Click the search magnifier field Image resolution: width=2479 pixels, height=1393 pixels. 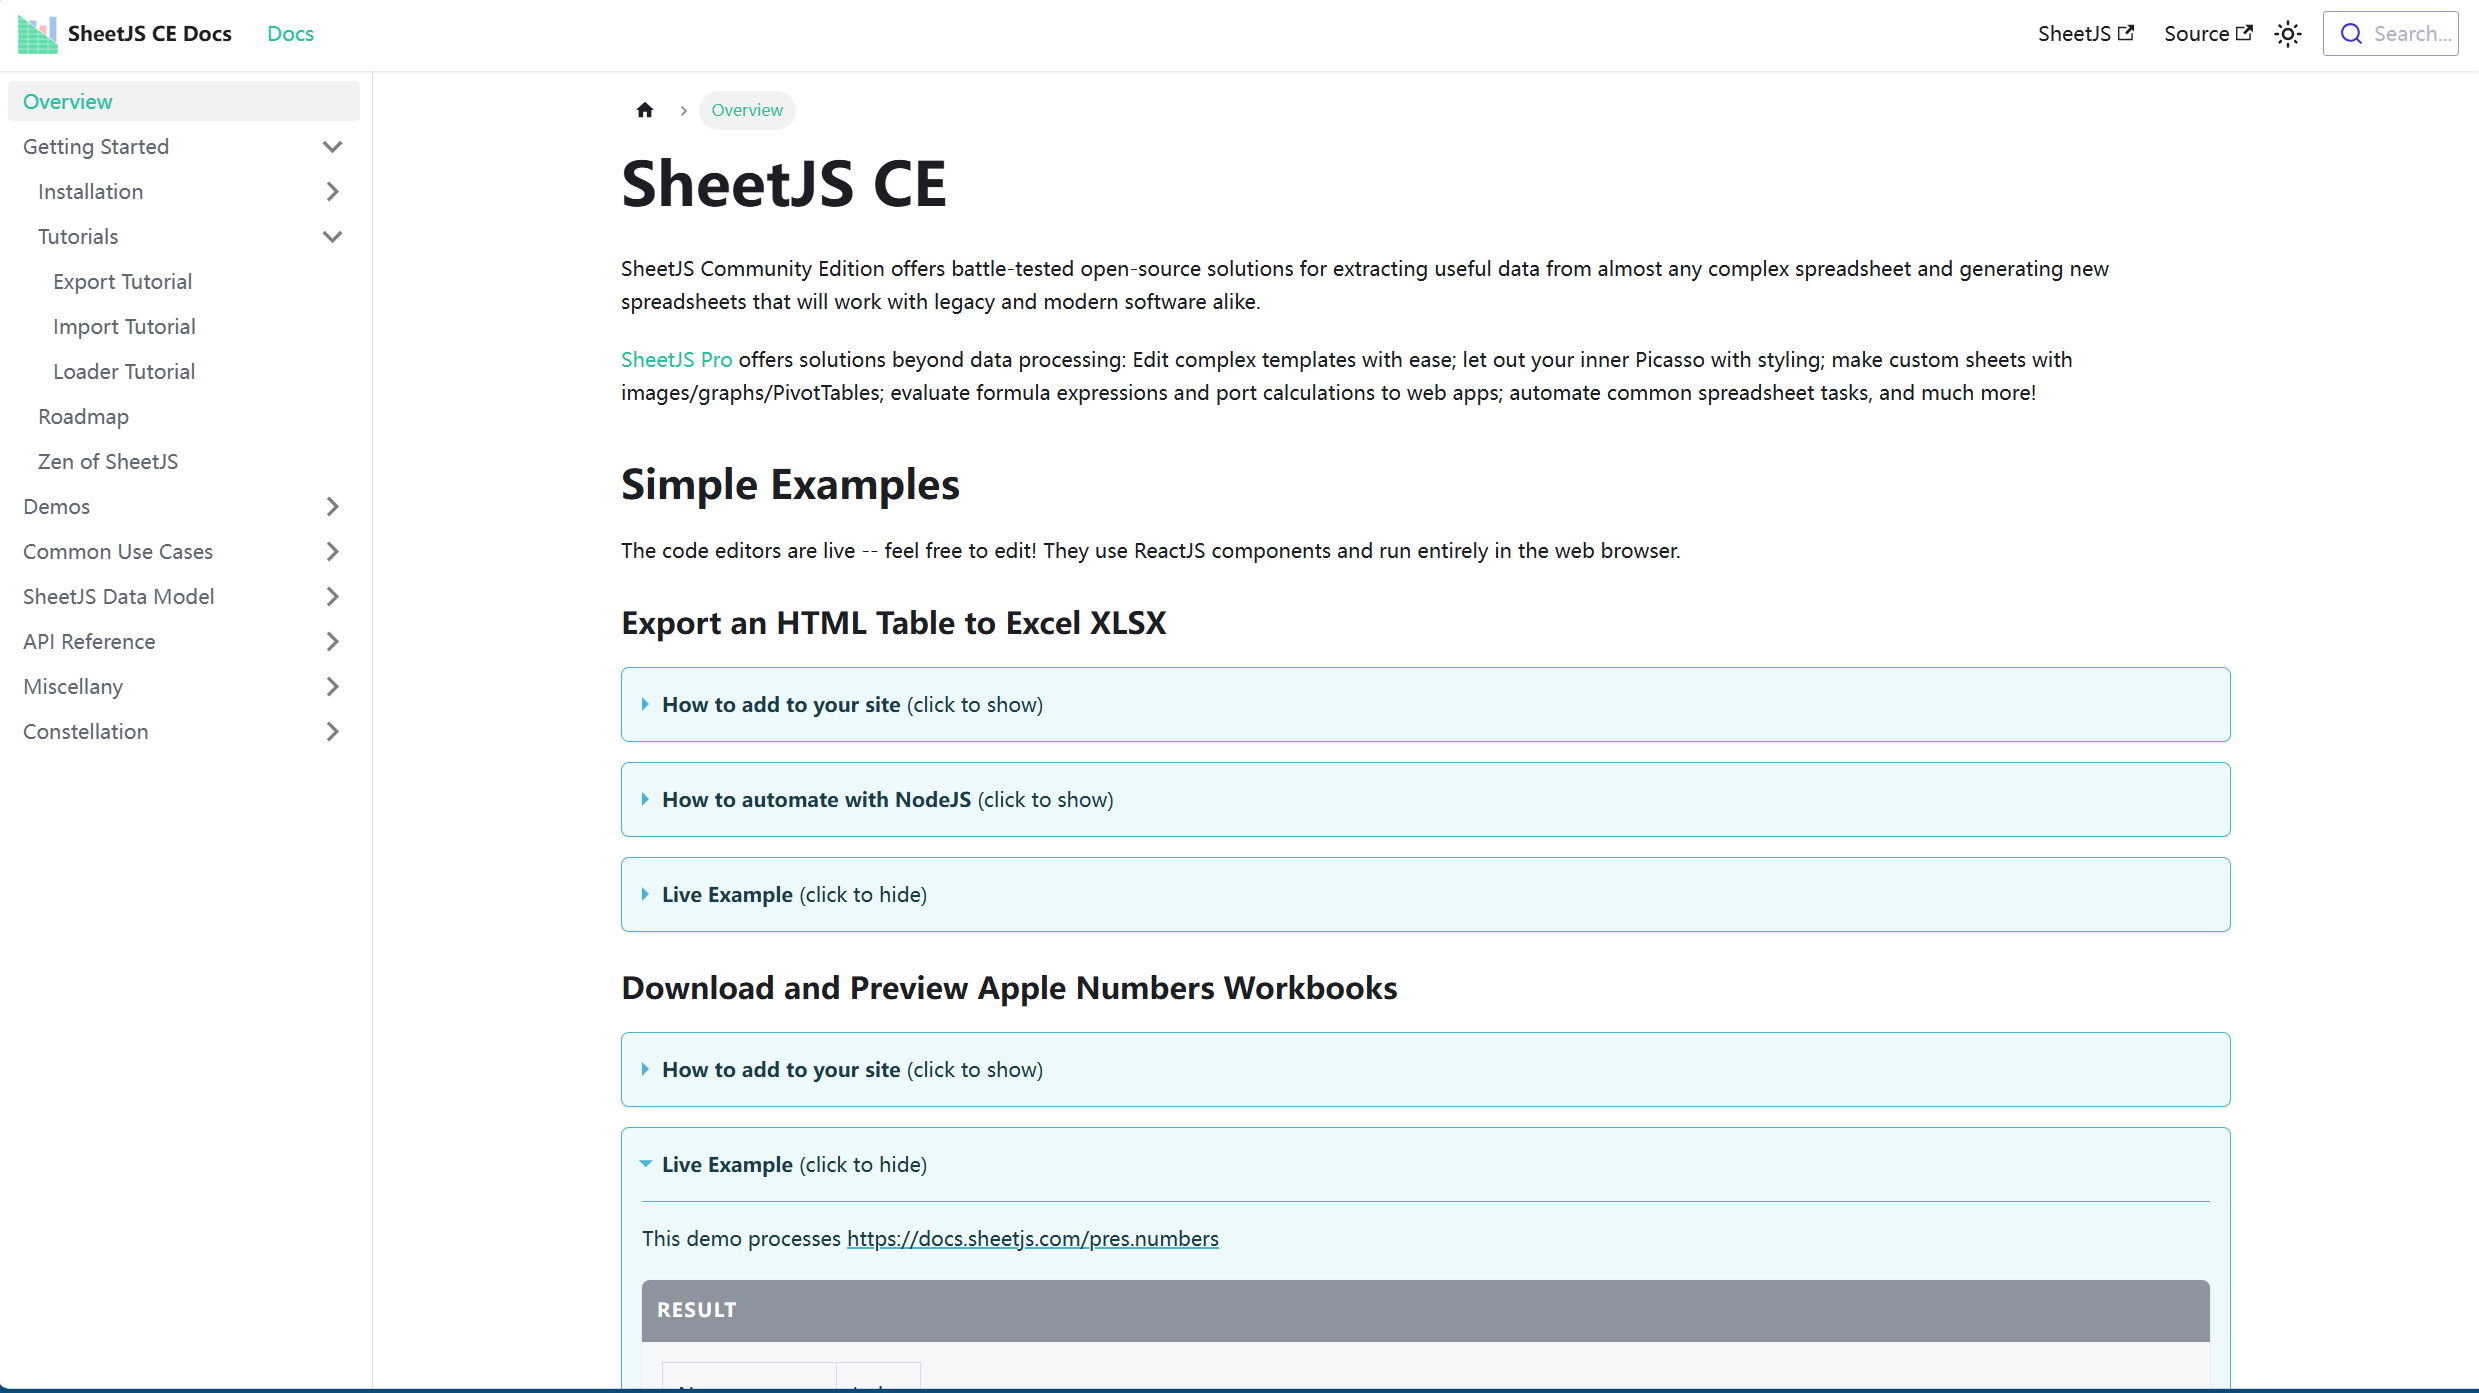pos(2390,34)
